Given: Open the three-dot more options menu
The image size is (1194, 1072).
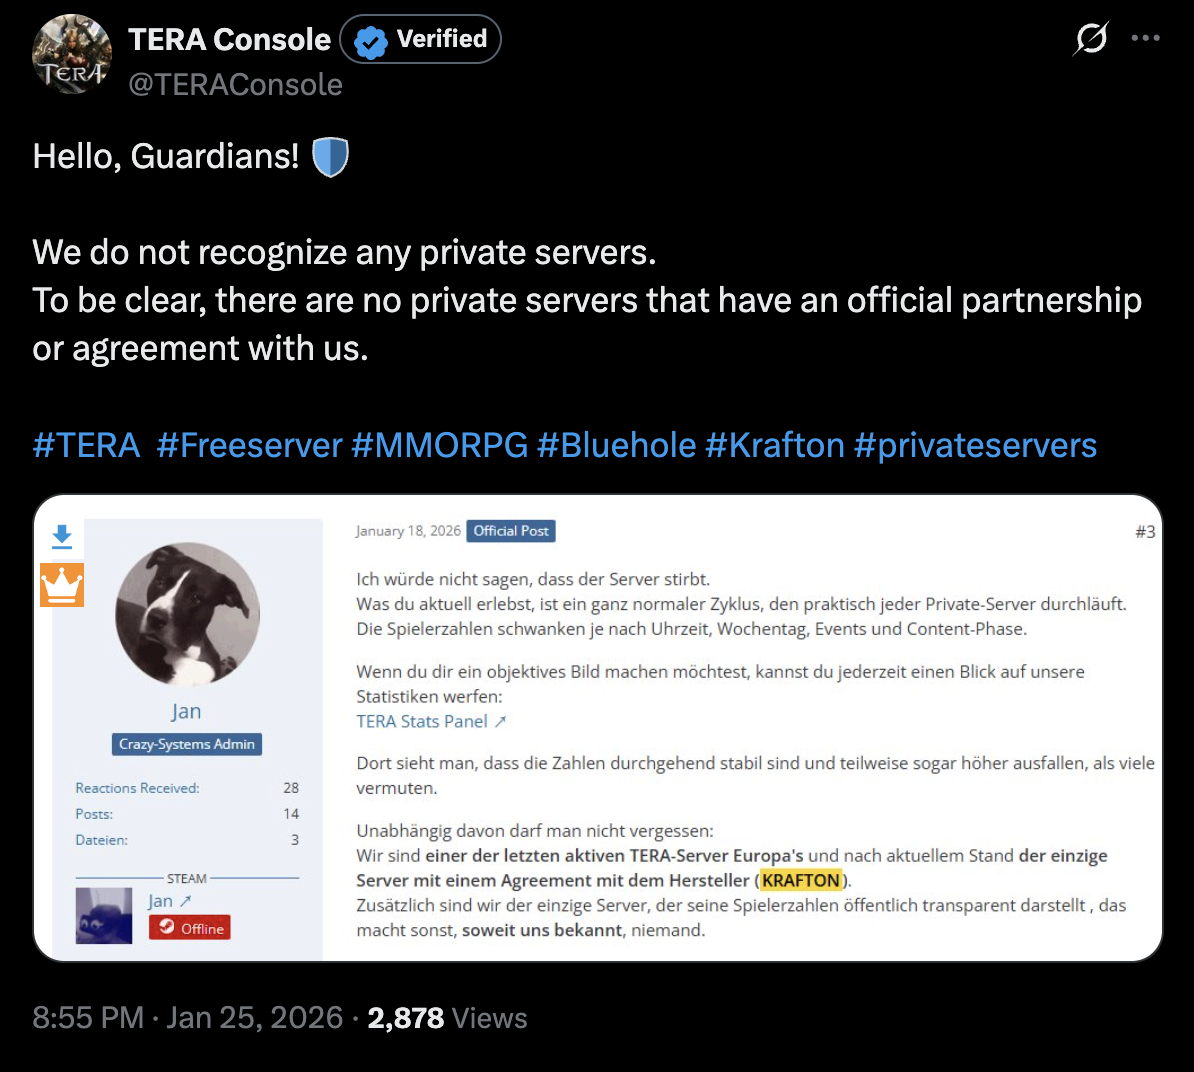Looking at the screenshot, I should coord(1145,39).
